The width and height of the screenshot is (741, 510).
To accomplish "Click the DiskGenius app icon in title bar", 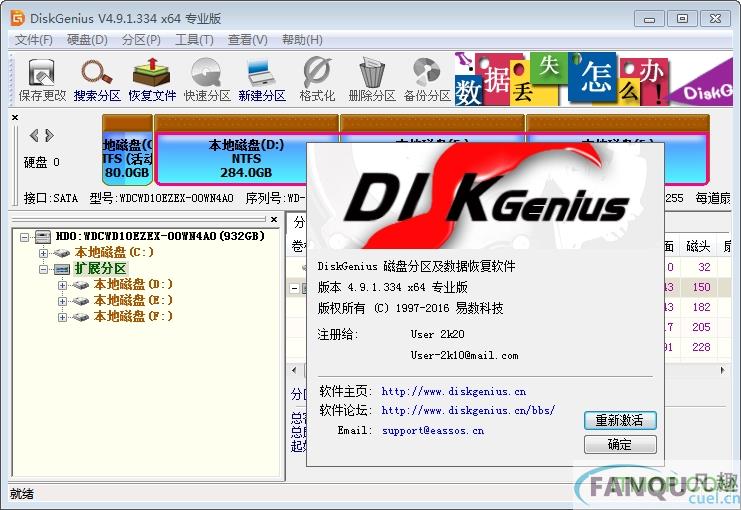I will 17,18.
